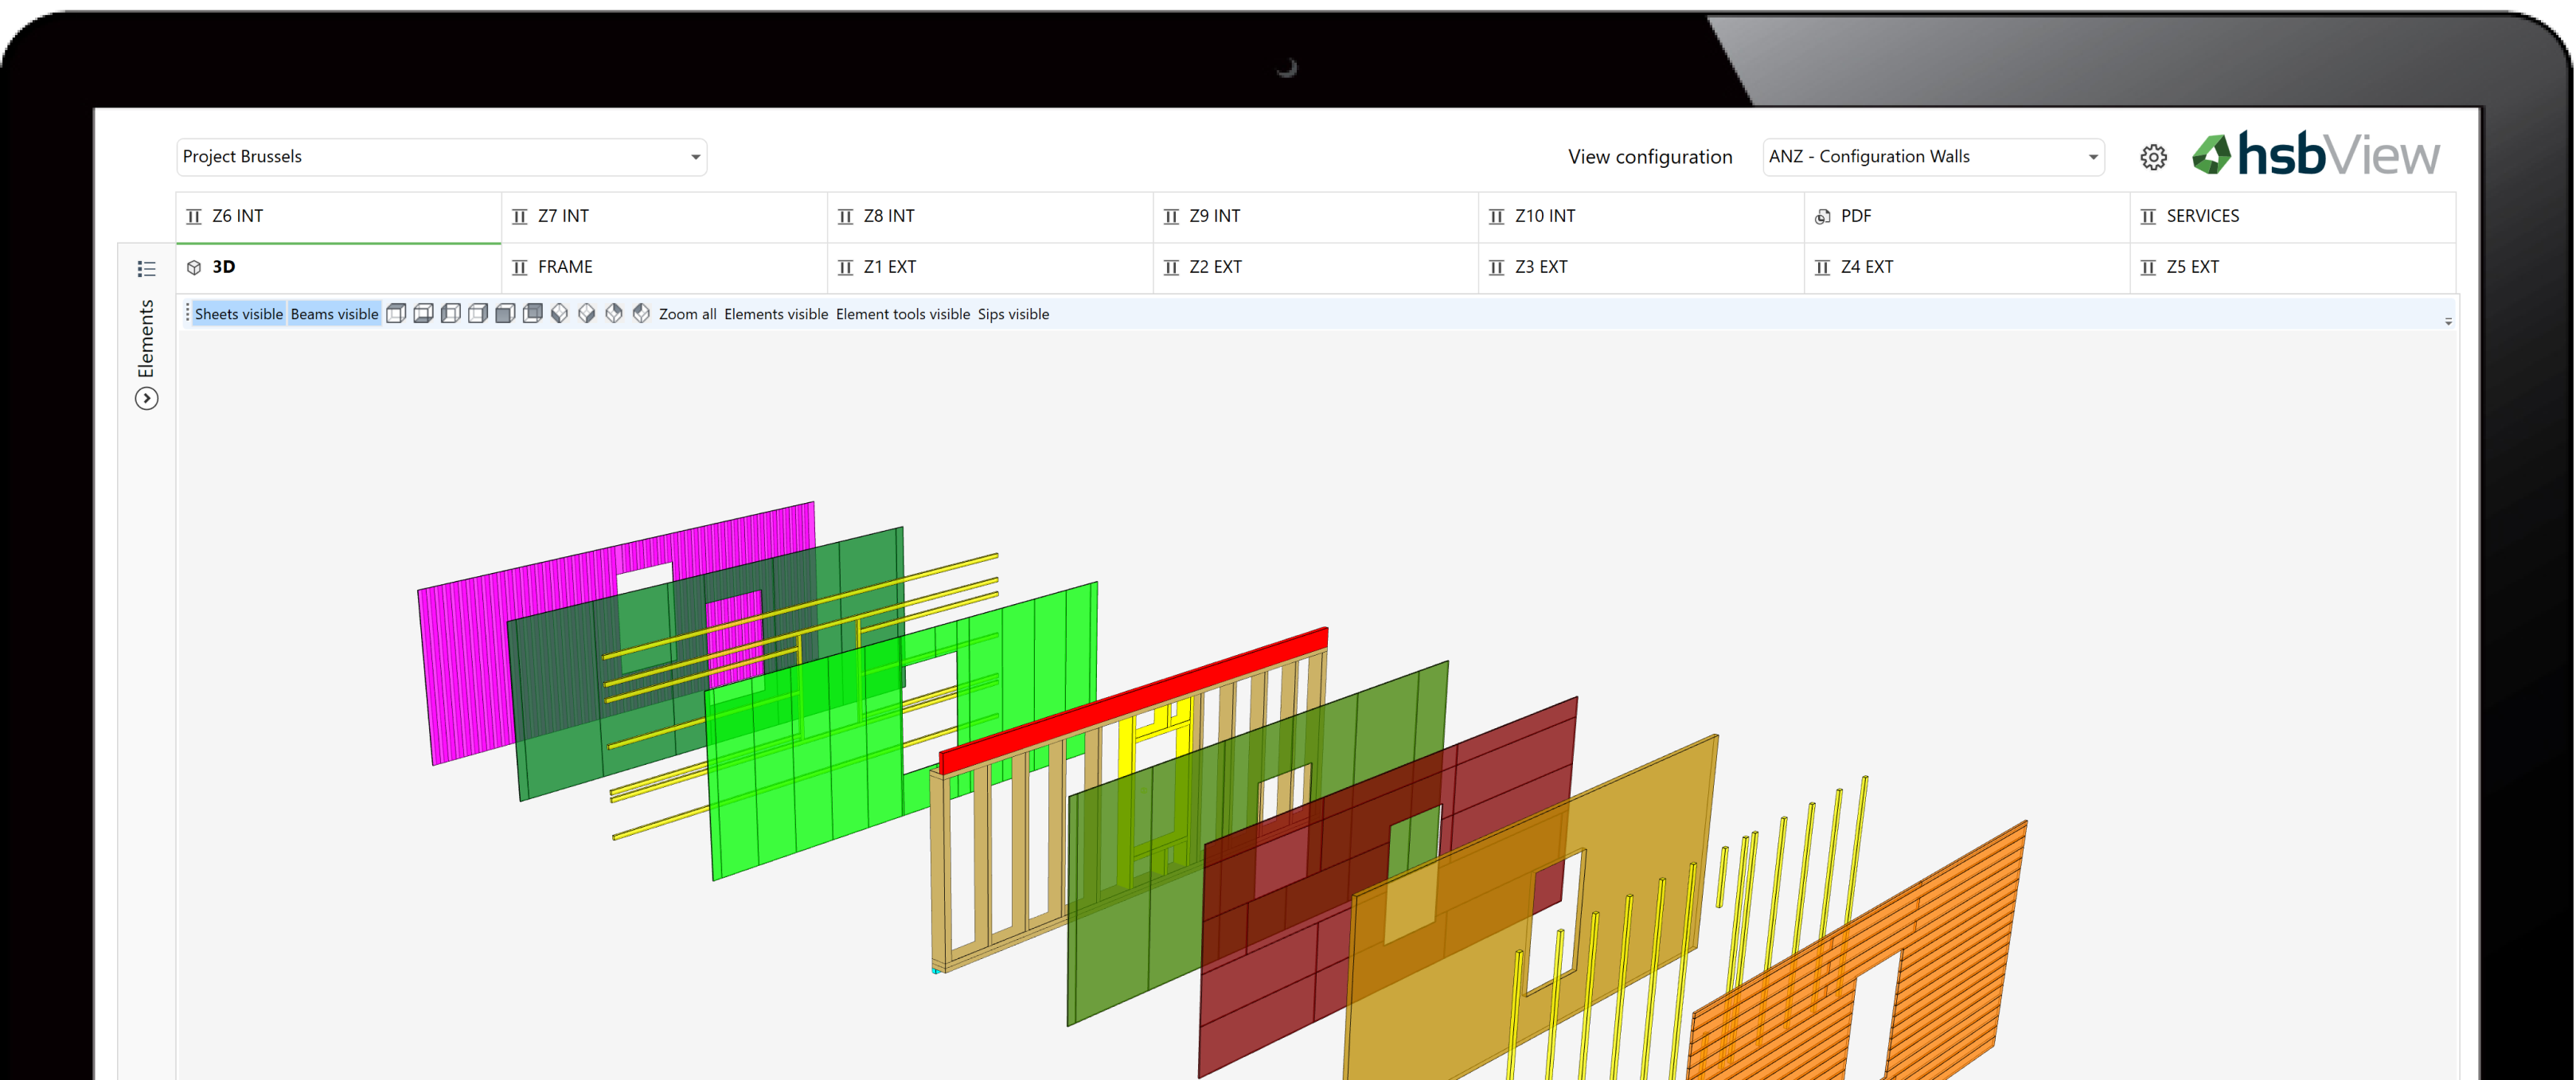Click the toolbar grip handle before Sheets visible
This screenshot has height=1080, width=2576.
(x=187, y=314)
